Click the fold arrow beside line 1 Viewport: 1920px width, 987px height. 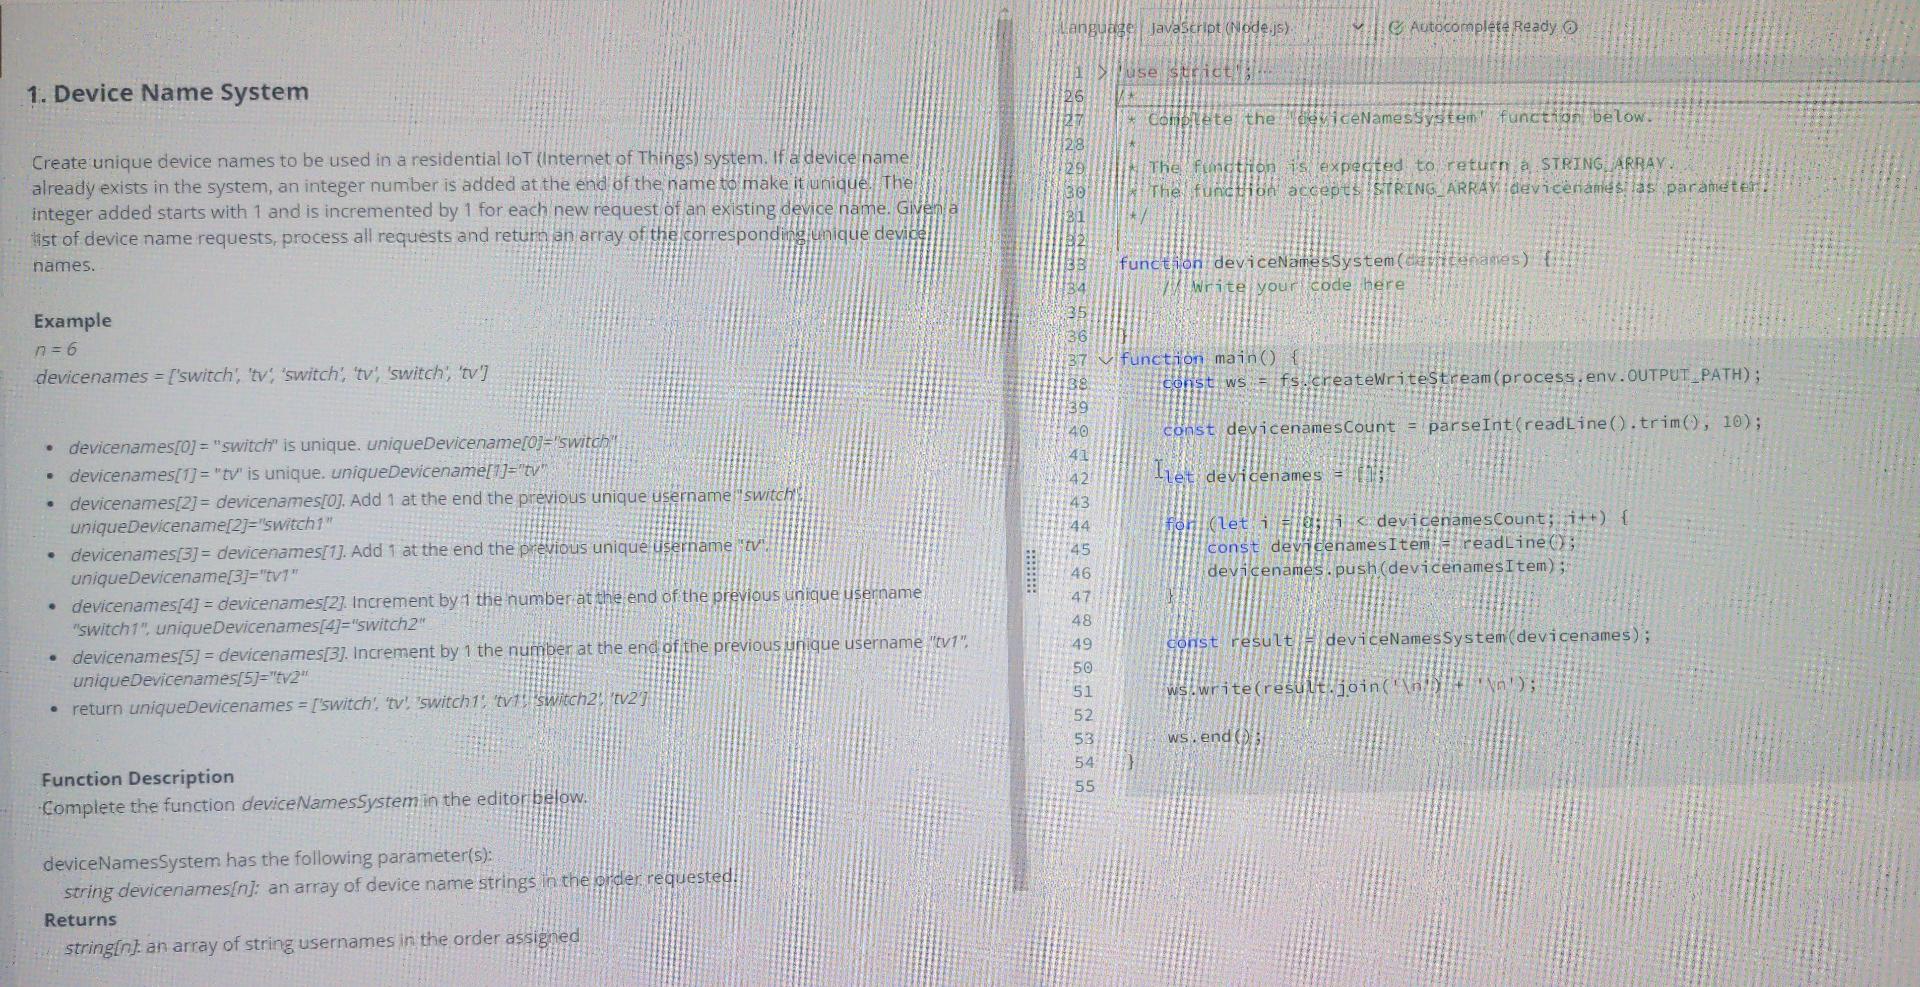[1100, 70]
